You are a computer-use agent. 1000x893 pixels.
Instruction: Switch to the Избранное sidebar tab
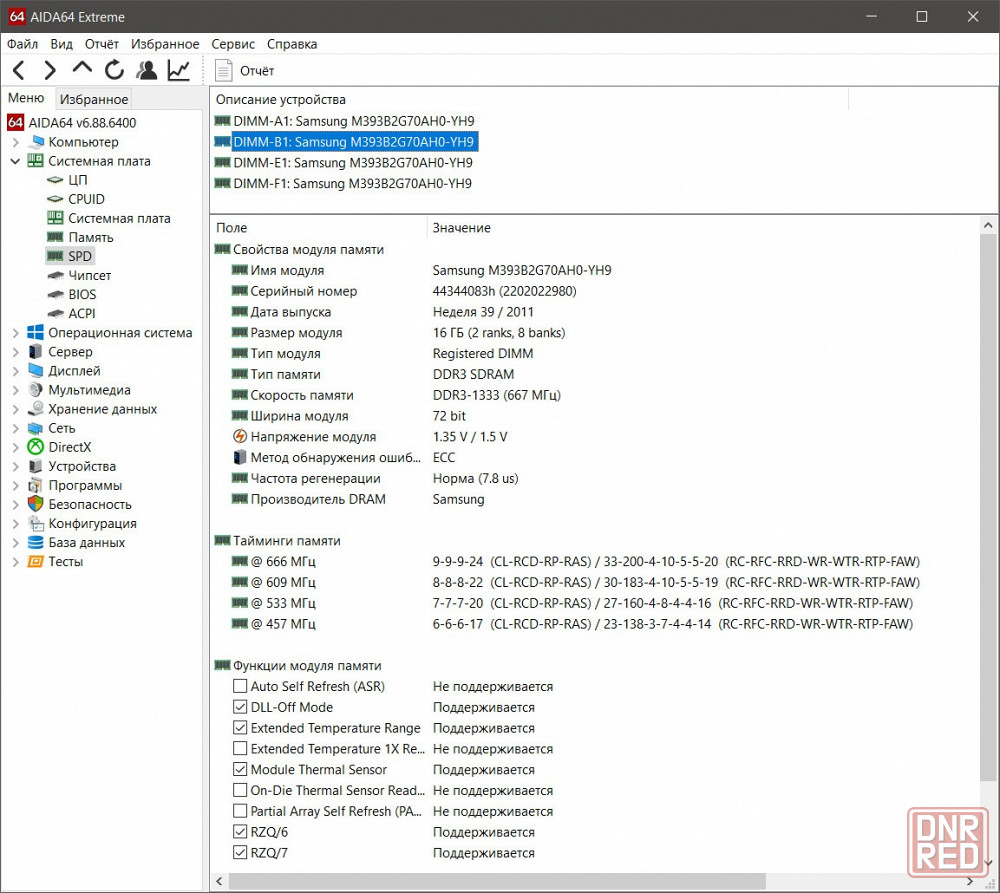click(94, 99)
